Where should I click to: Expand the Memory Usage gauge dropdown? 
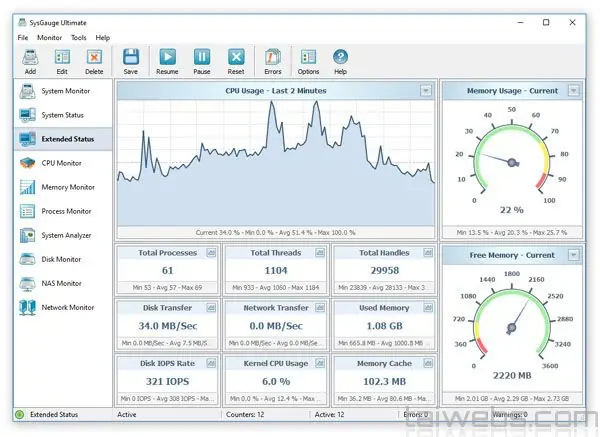pyautogui.click(x=573, y=91)
